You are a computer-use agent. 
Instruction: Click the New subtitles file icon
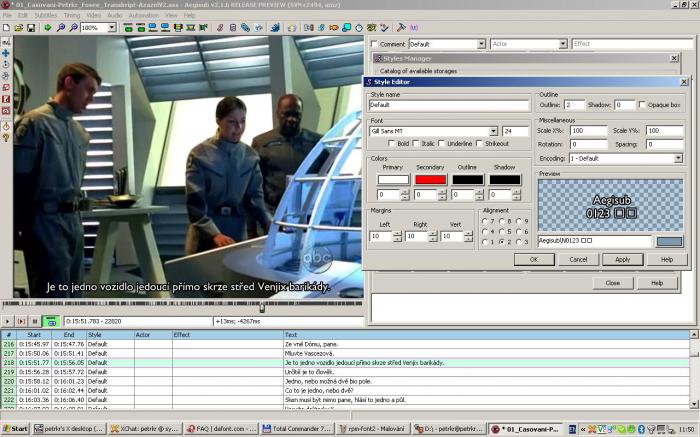click(x=6, y=28)
